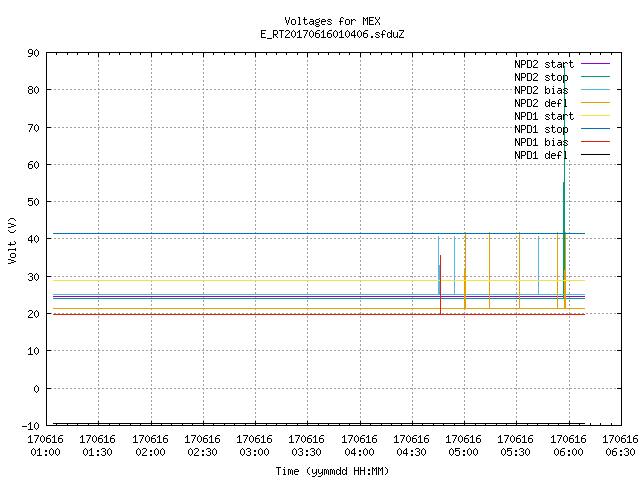Viewport: 640px width, 480px height.
Task: Click the yellow NPD1 start line near 29 V
Action: coord(319,280)
